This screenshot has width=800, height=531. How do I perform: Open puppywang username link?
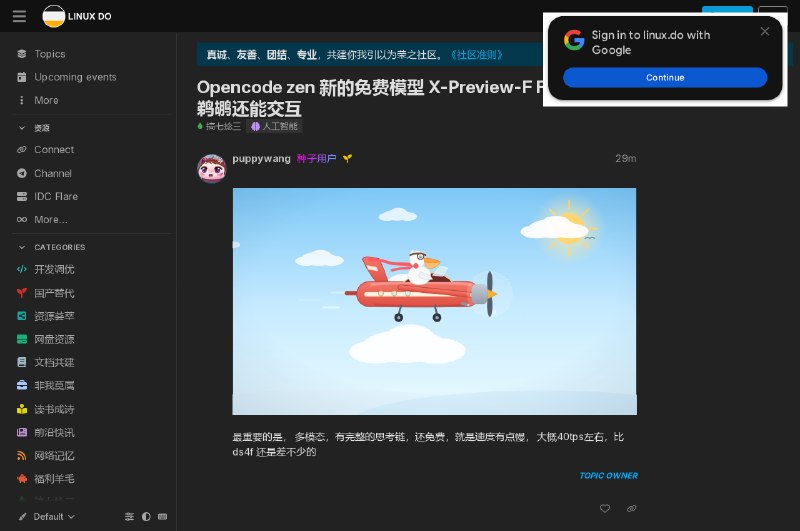coord(261,159)
